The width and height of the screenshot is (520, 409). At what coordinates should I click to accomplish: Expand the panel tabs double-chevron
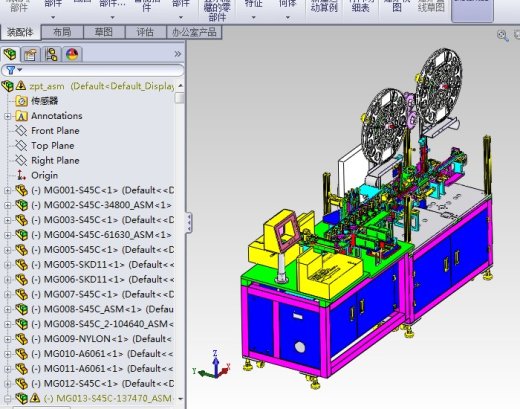[x=178, y=54]
